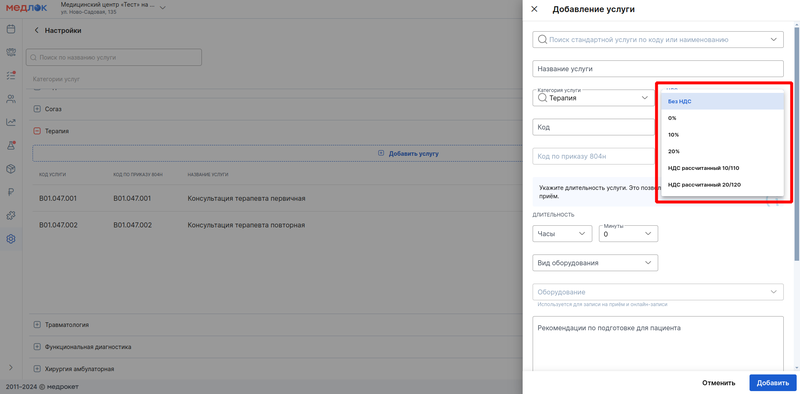Image resolution: width=800 pixels, height=394 pixels.
Task: Click the Код по приказу 804н field
Action: [x=593, y=156]
